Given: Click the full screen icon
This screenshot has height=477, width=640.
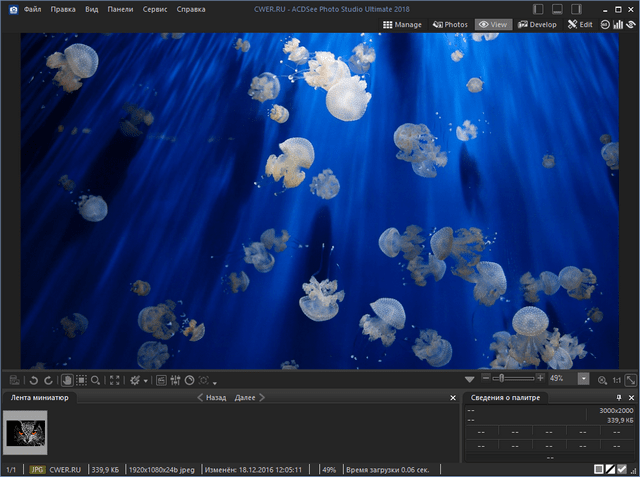Looking at the screenshot, I should coord(114,380).
